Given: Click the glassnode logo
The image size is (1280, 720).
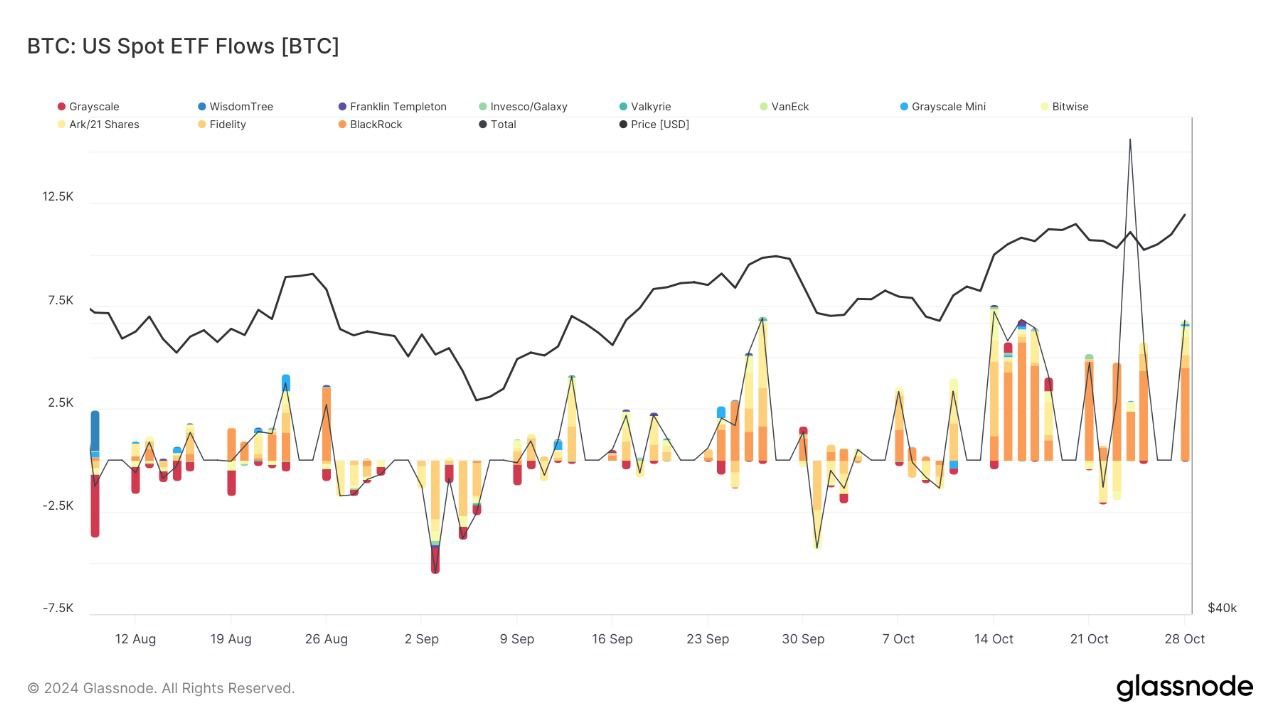Looking at the screenshot, I should pos(1184,687).
